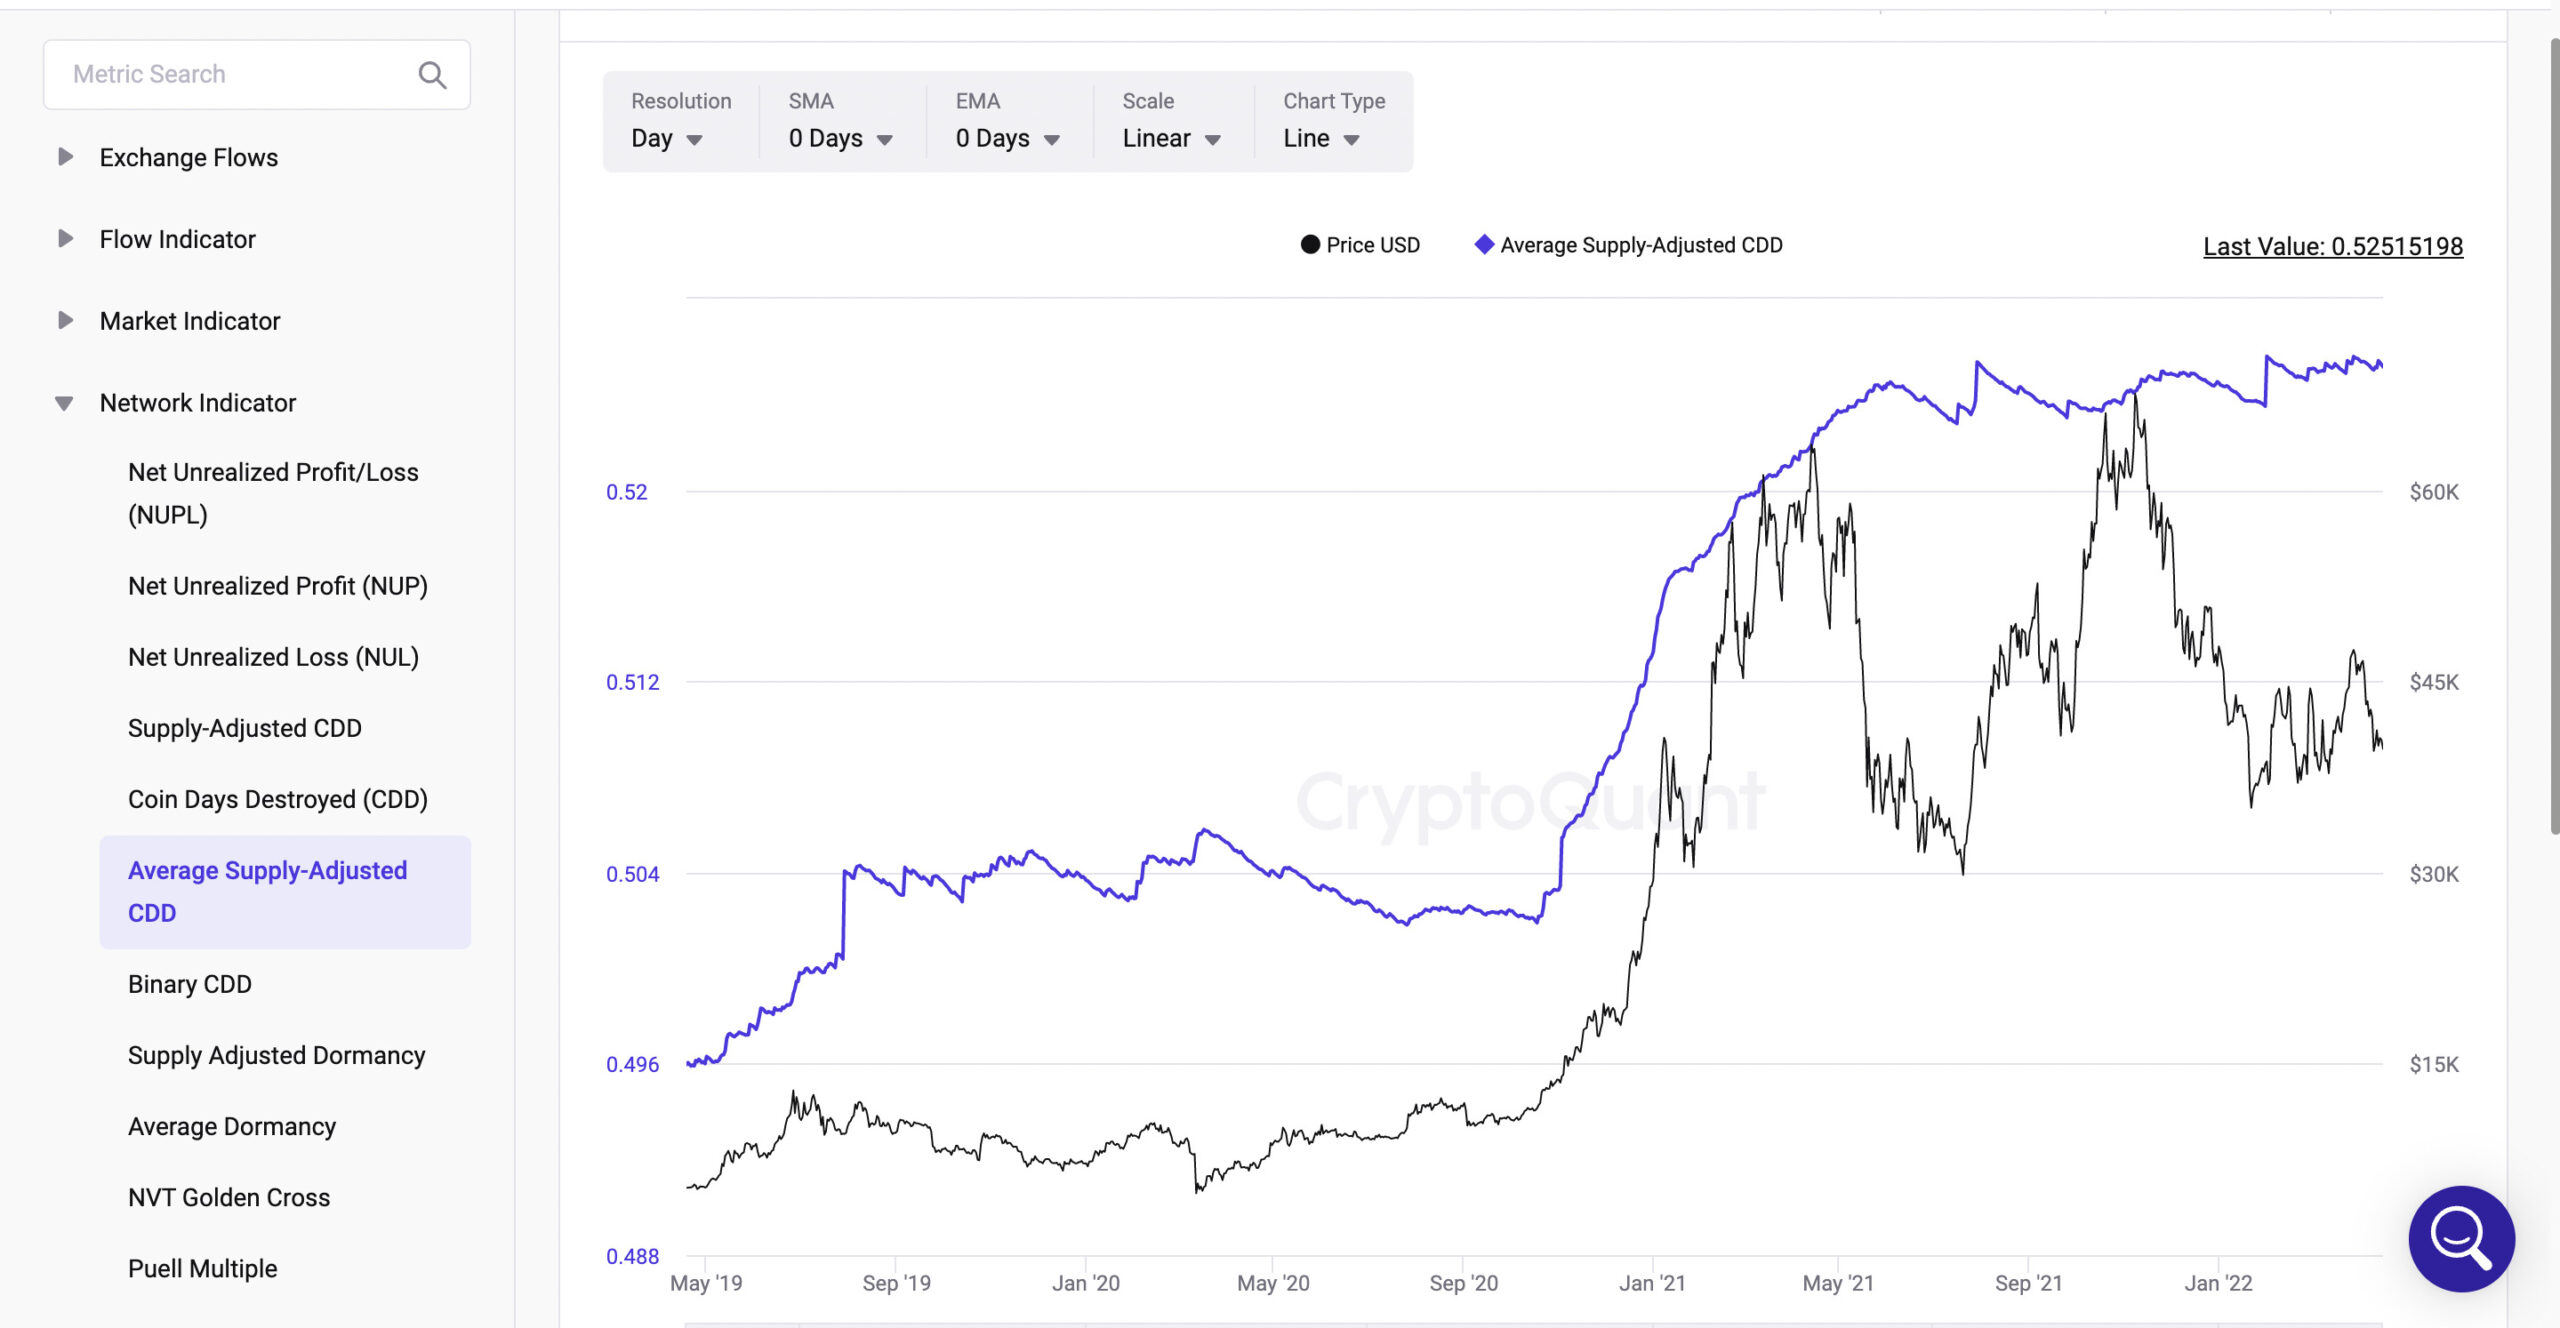Open the Chart Type Line dropdown

coord(1321,138)
